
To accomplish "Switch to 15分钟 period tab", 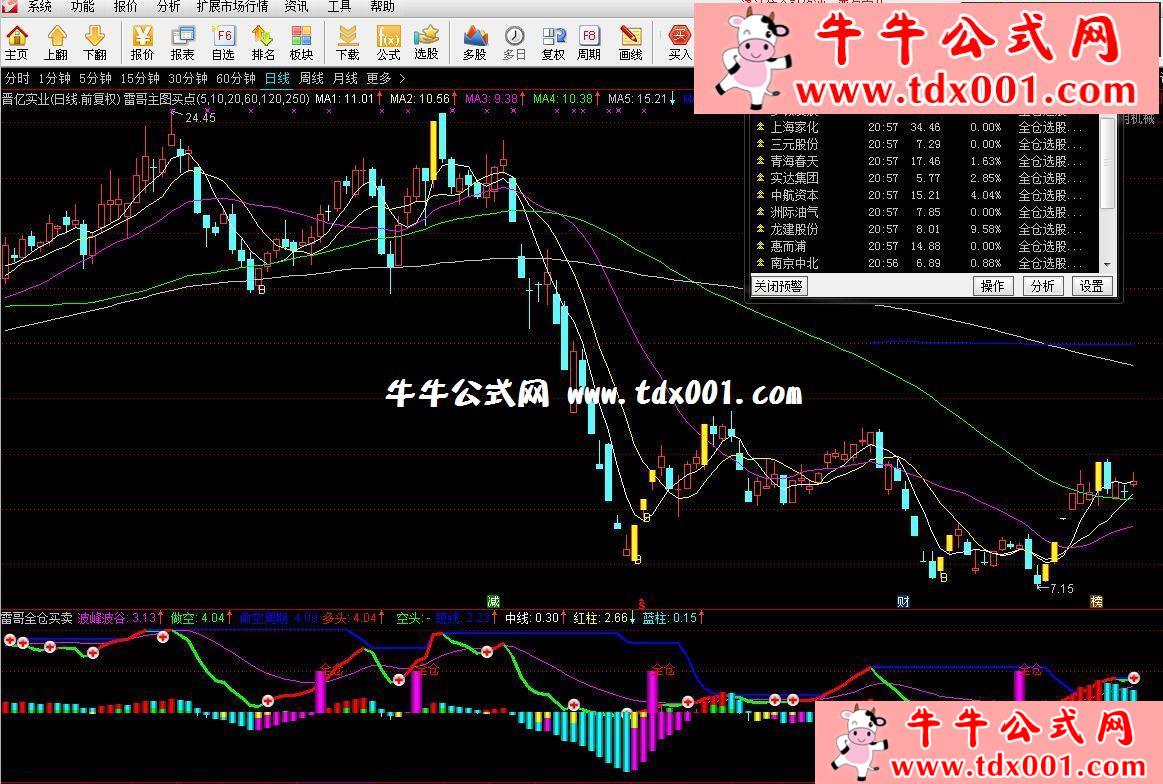I will (139, 79).
